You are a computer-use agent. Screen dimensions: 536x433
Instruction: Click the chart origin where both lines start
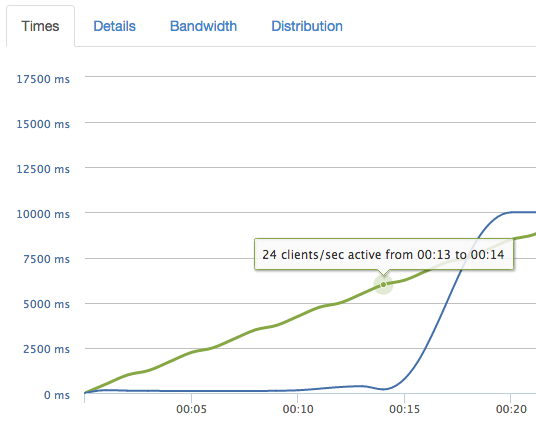coord(85,393)
